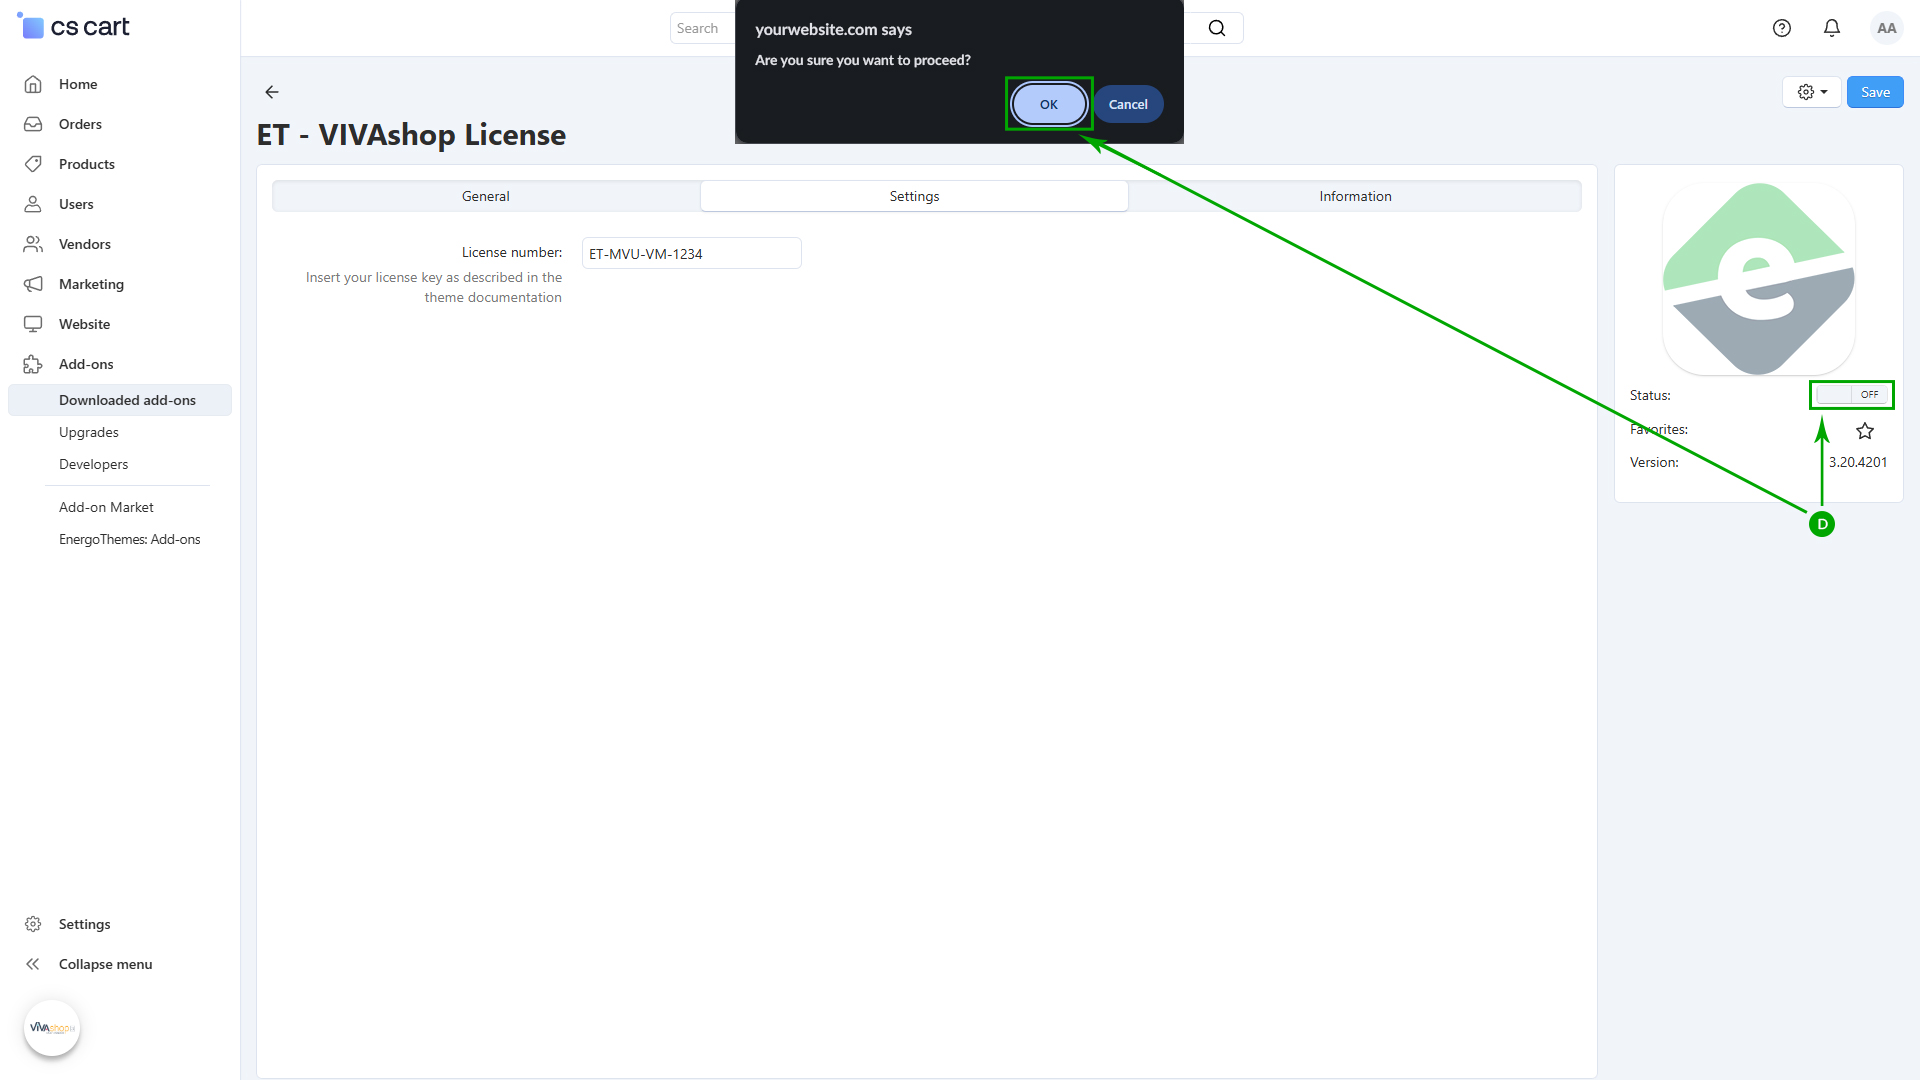Open the AA user avatar menu

[1886, 28]
